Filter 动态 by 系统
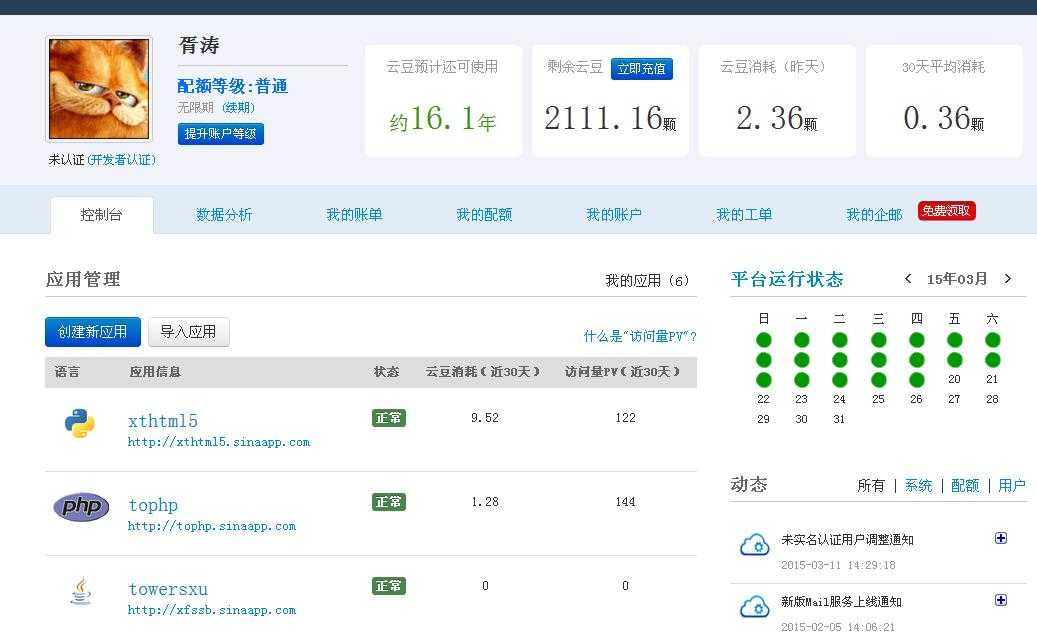1037x634 pixels. [x=918, y=486]
